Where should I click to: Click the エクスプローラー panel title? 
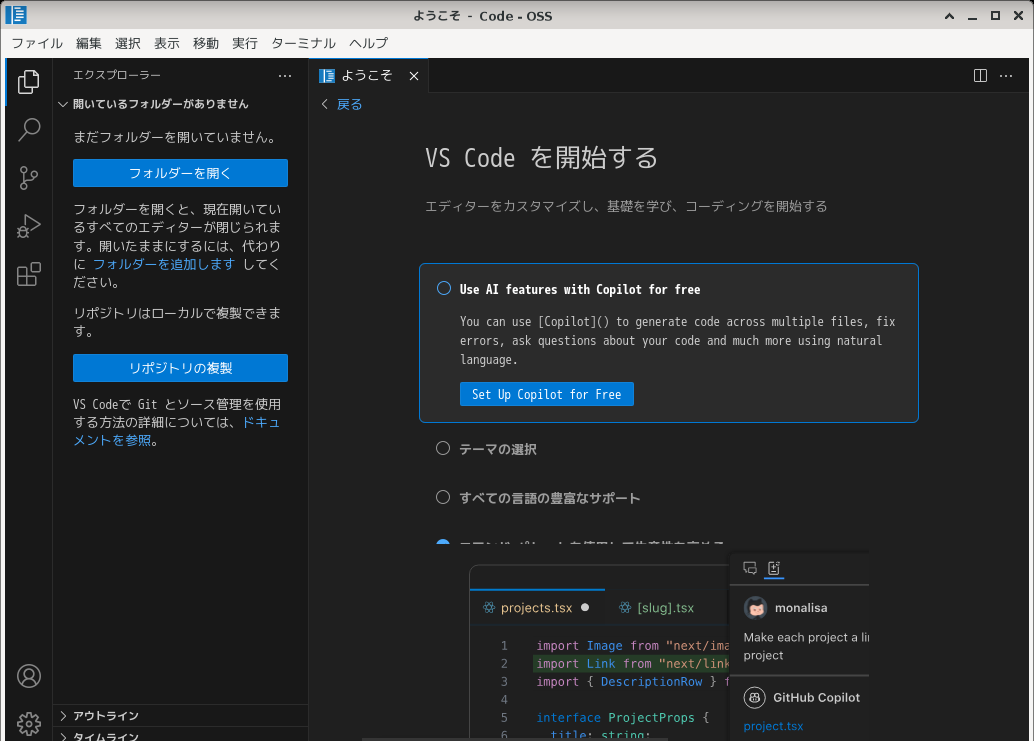(117, 75)
